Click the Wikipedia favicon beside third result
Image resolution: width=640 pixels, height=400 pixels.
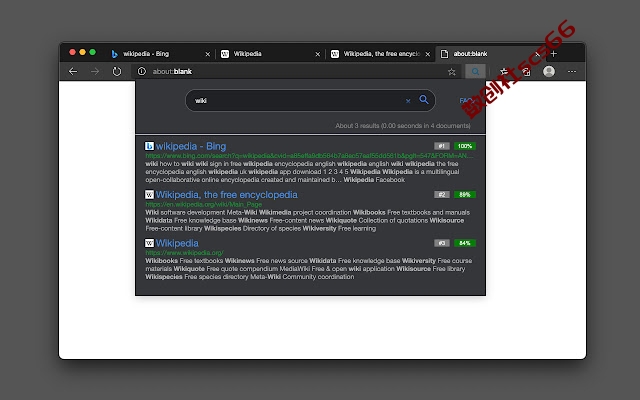(x=149, y=243)
